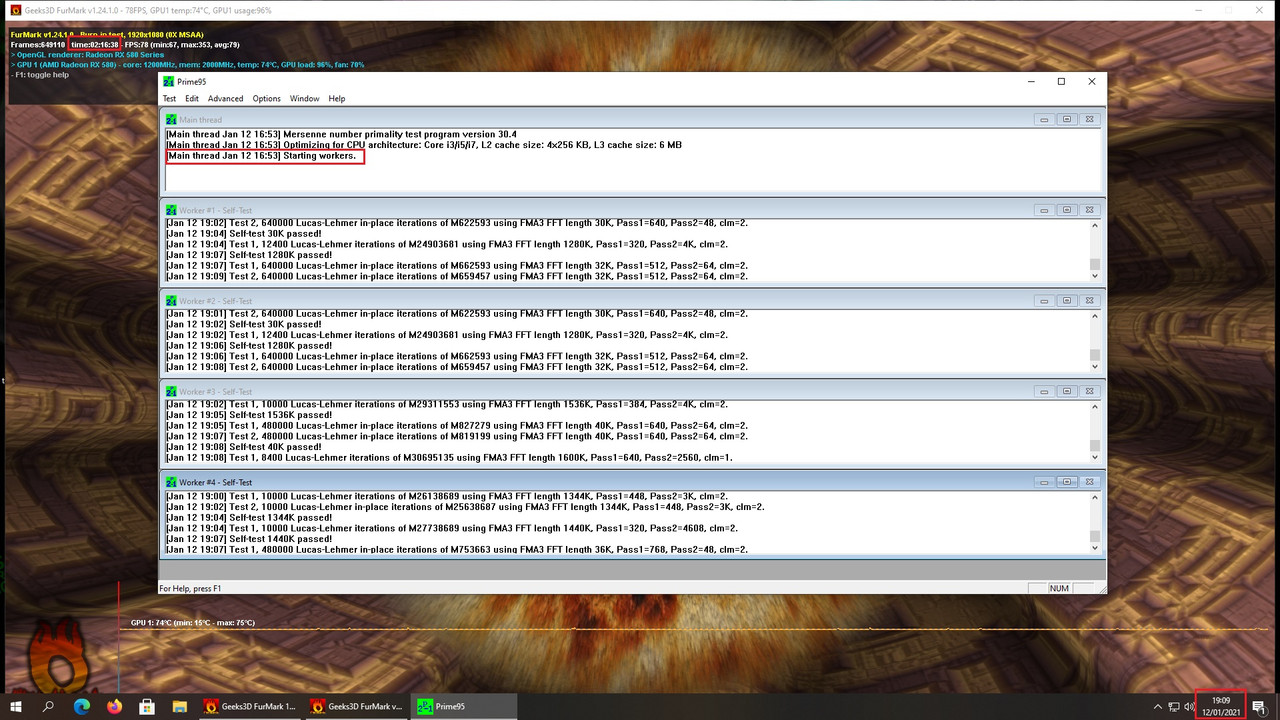1280x720 pixels.
Task: Open the Windows Start menu
Action: (x=16, y=706)
